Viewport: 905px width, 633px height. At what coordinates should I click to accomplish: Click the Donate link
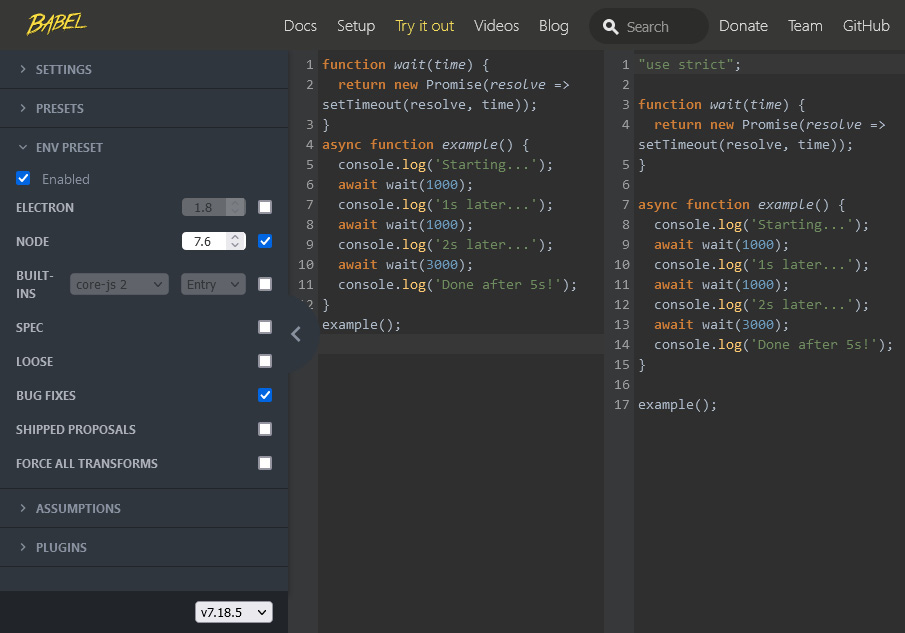pos(743,26)
